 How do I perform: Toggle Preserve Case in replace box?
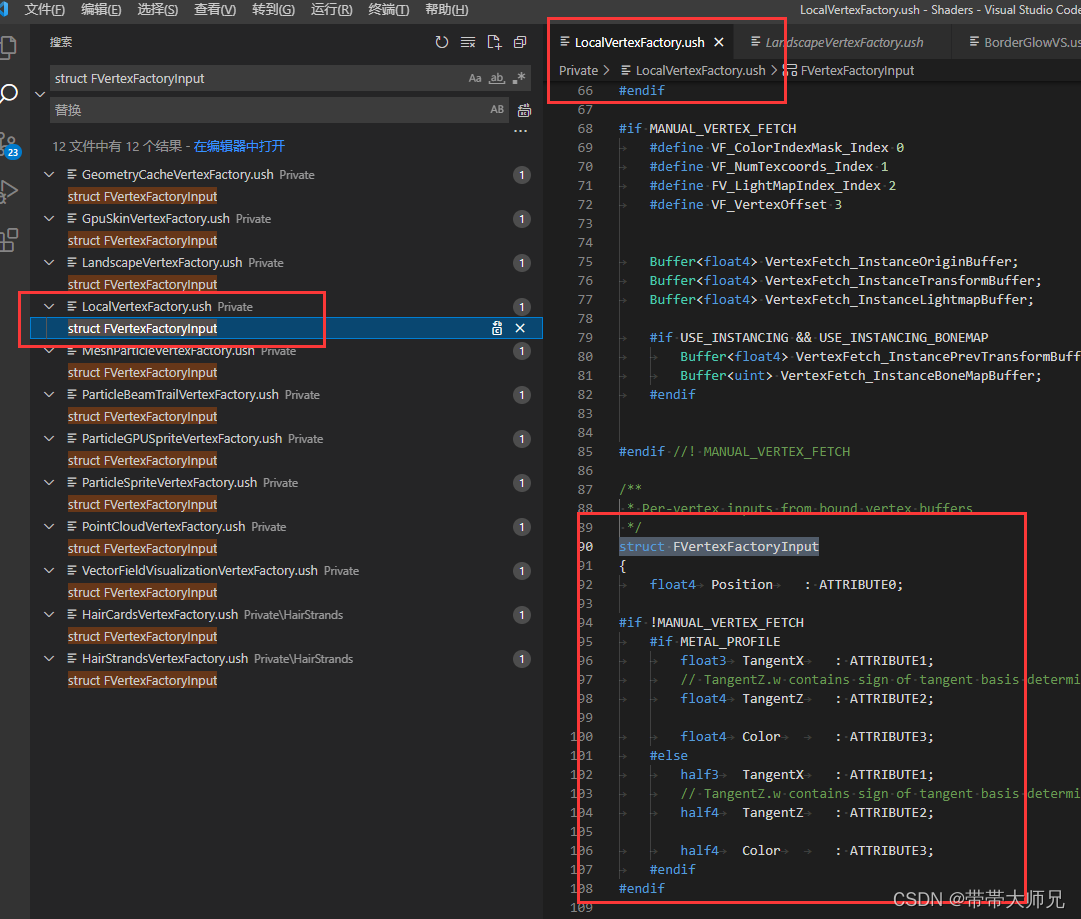[497, 110]
